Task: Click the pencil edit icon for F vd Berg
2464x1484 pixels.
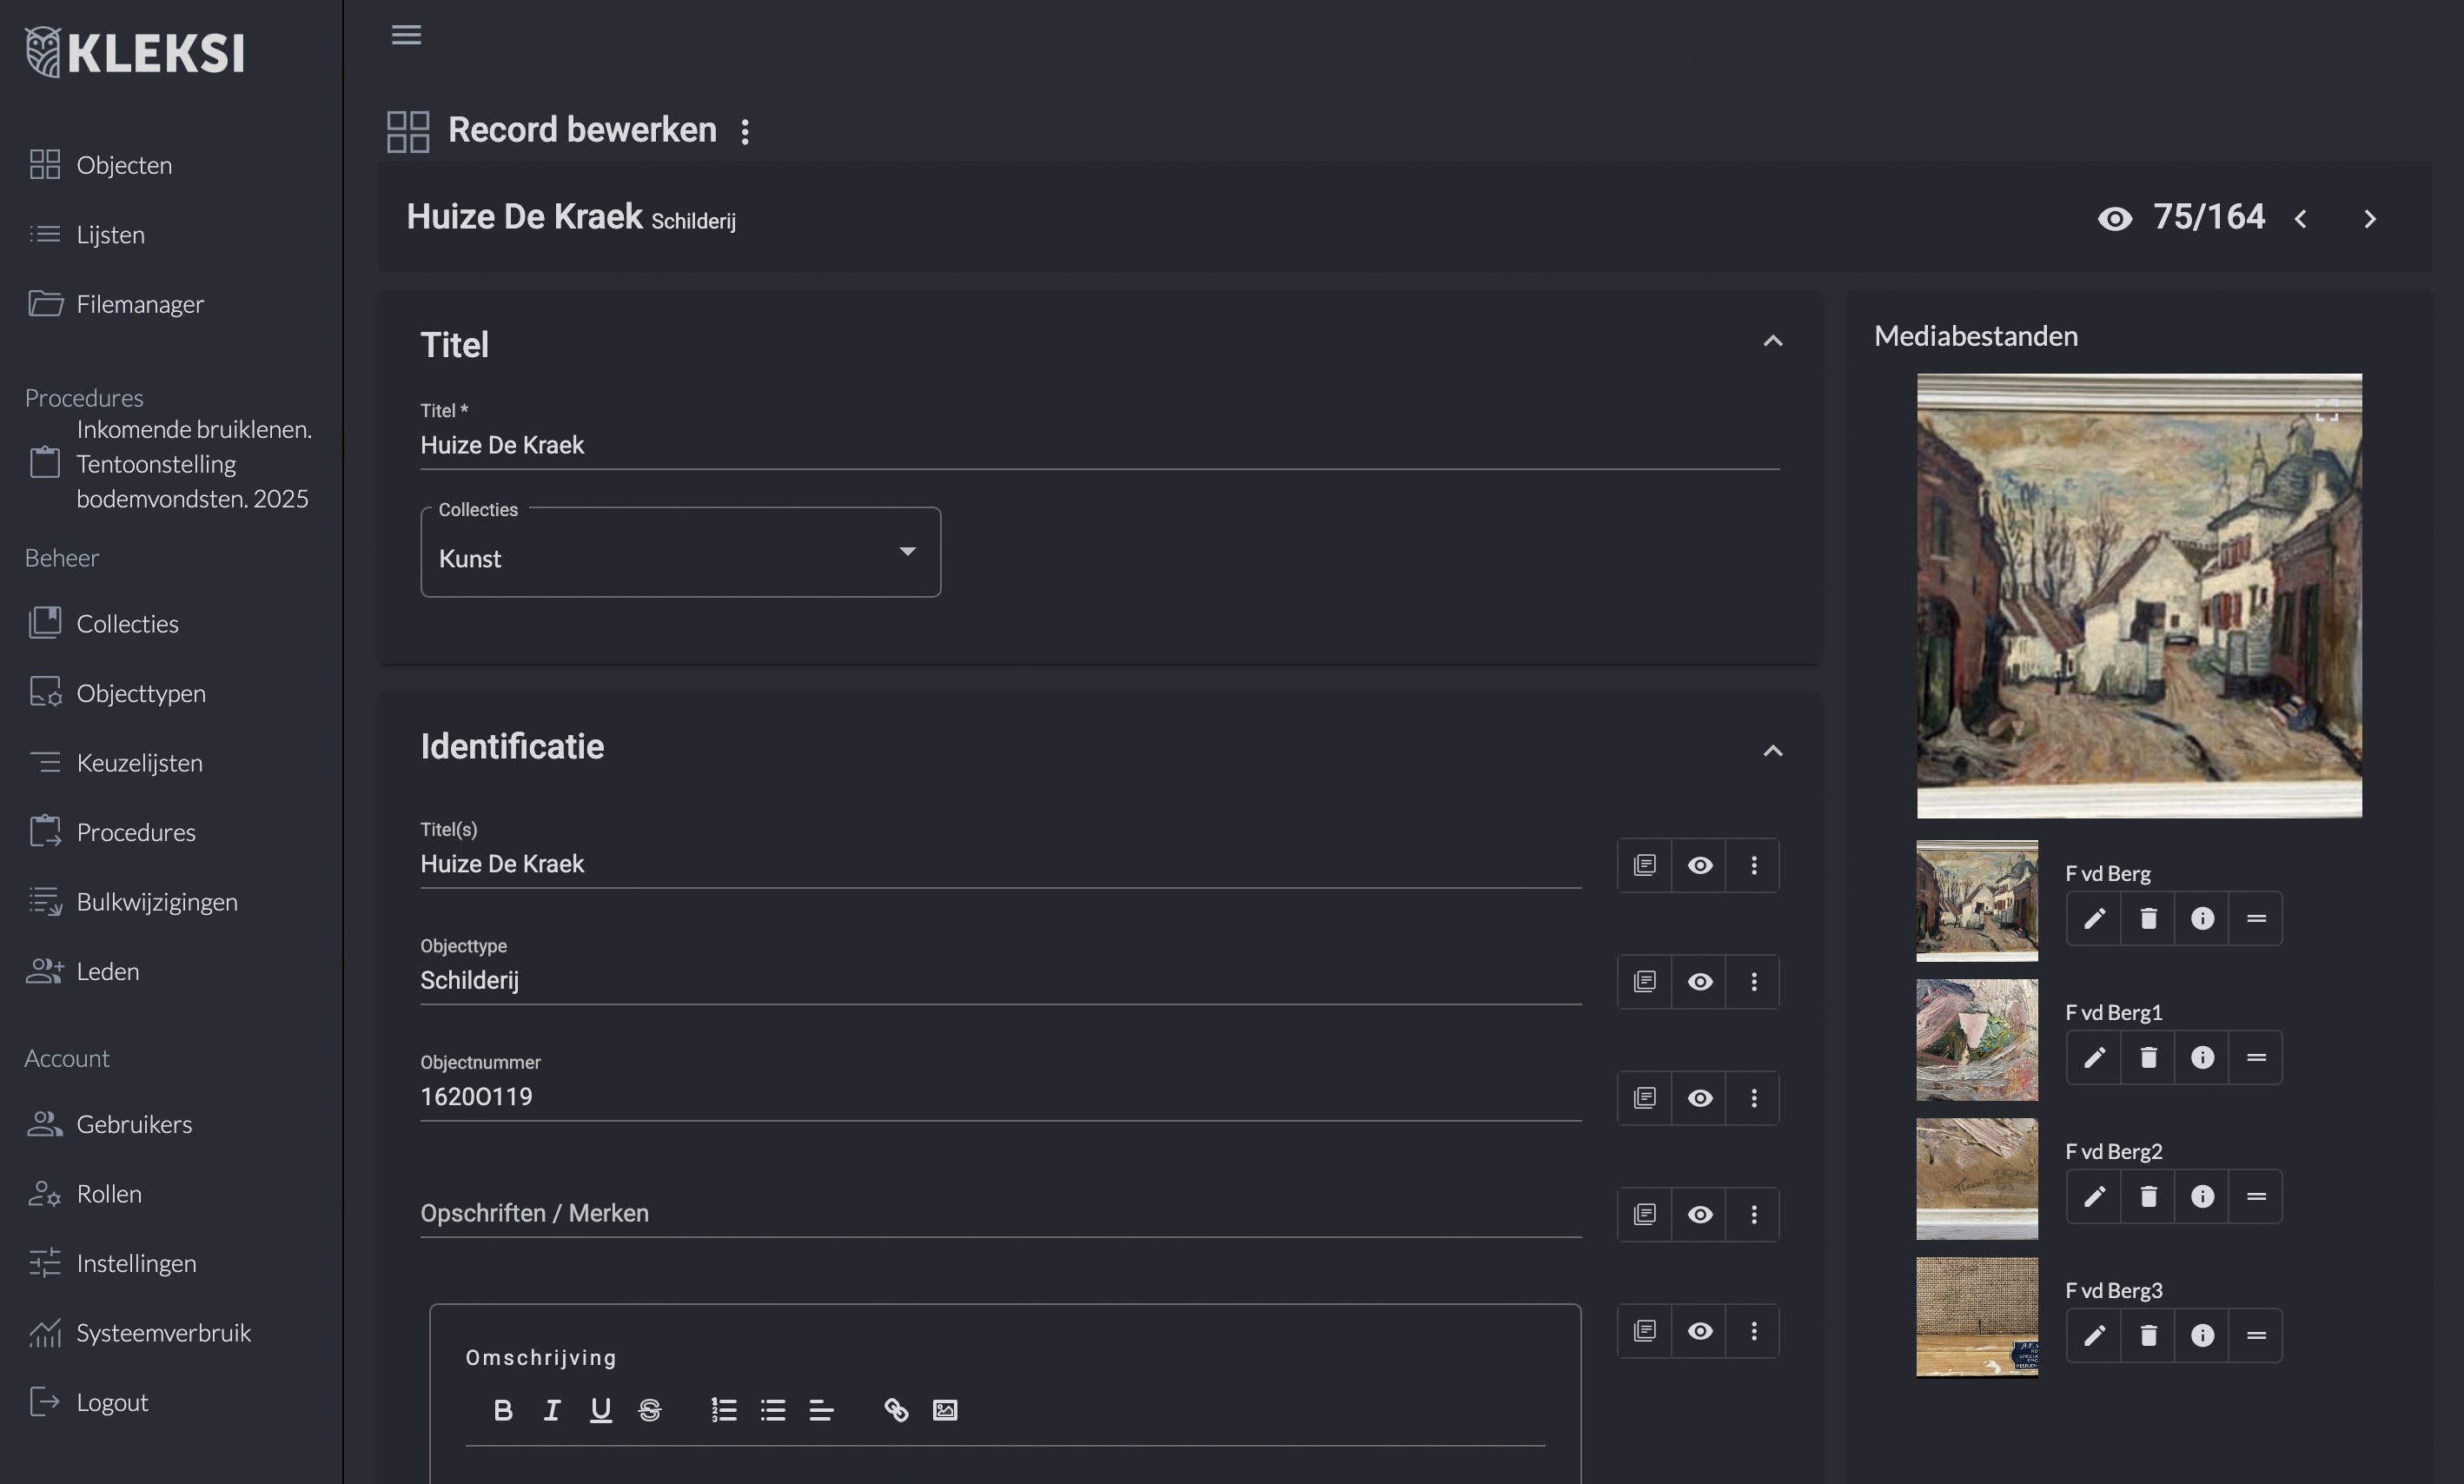Action: (2094, 919)
